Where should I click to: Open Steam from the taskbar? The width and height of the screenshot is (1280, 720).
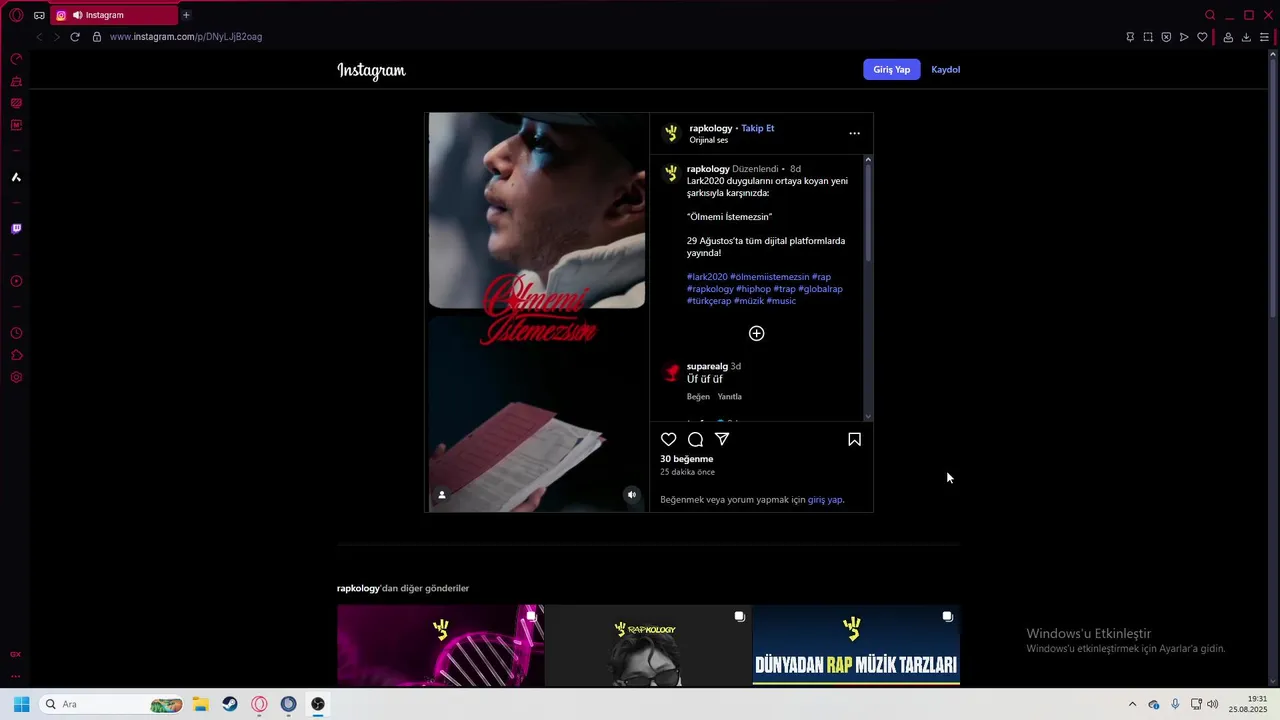point(230,704)
